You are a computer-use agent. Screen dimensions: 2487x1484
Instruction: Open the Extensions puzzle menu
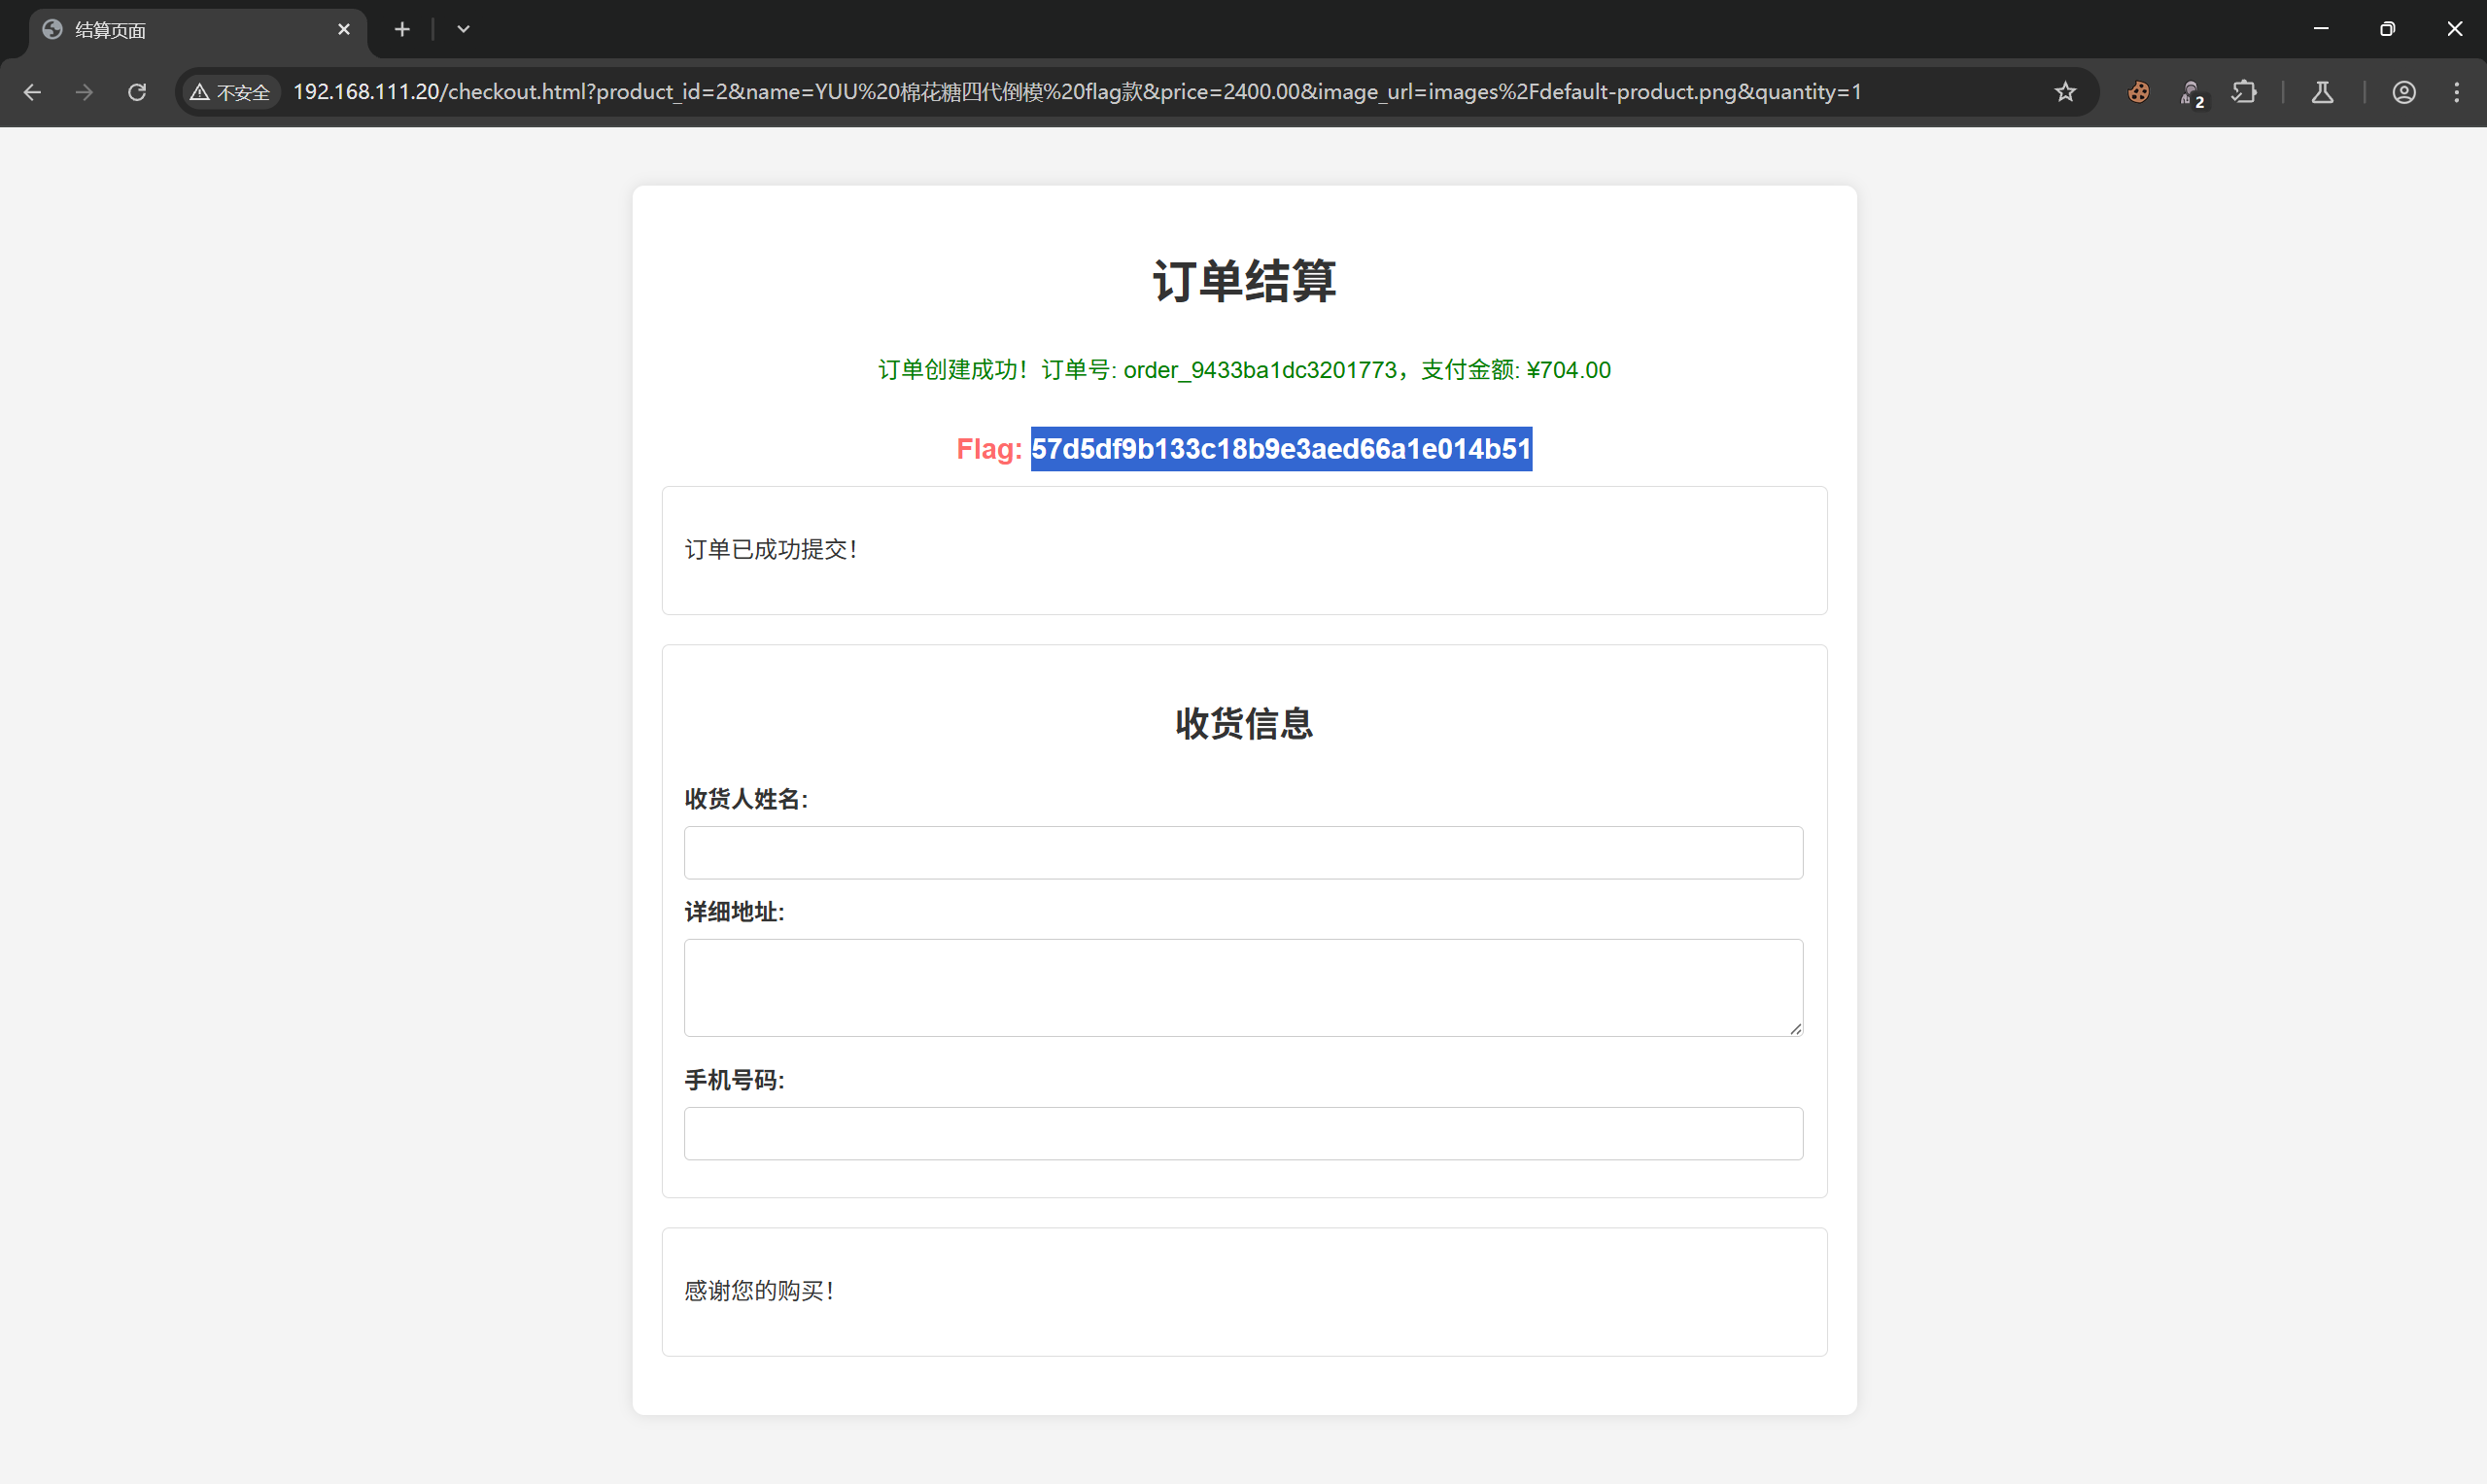coord(2244,92)
